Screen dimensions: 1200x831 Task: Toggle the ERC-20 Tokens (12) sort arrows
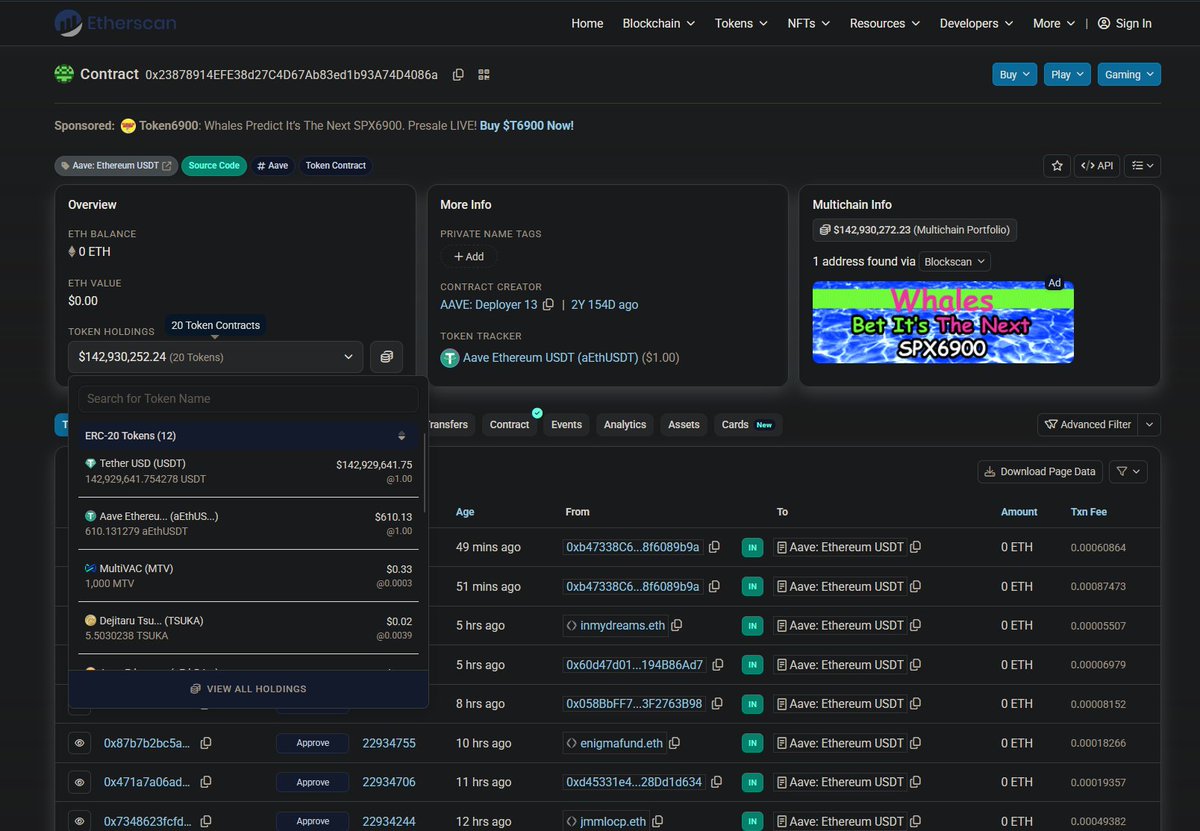pyautogui.click(x=401, y=436)
